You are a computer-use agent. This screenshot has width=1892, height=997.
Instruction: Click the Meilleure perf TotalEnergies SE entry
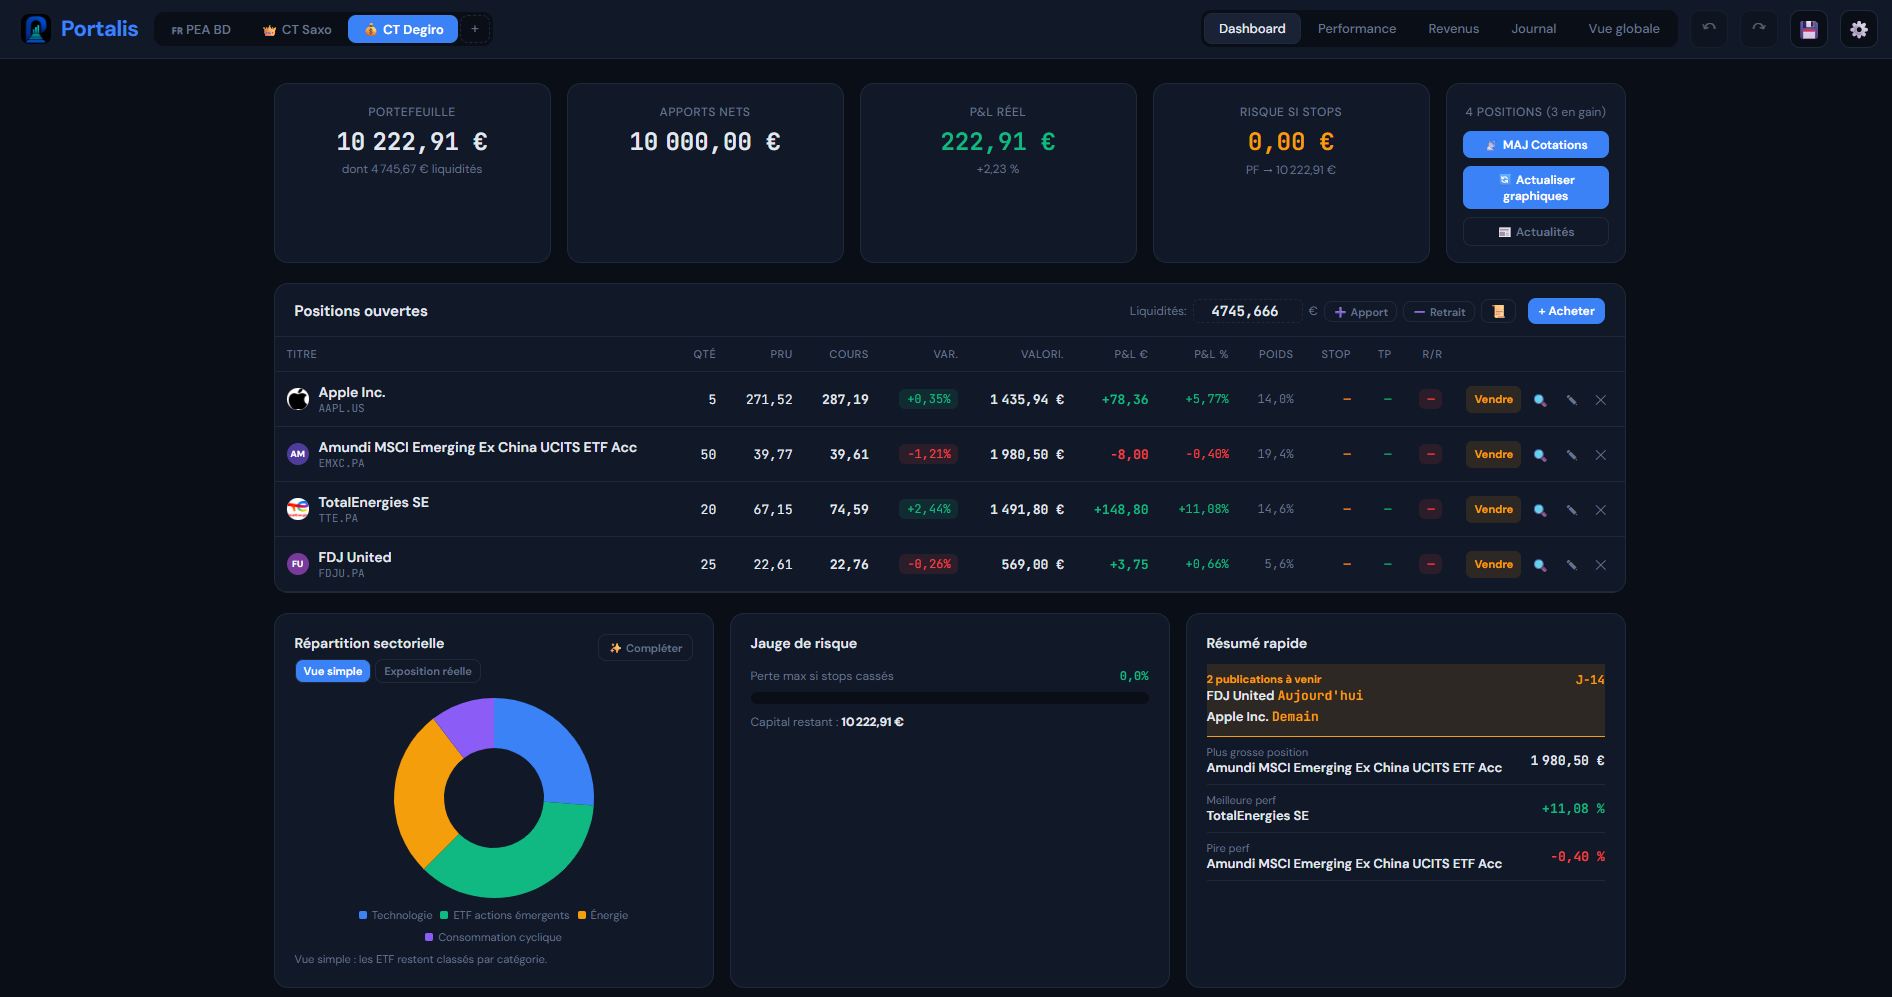tap(1405, 808)
